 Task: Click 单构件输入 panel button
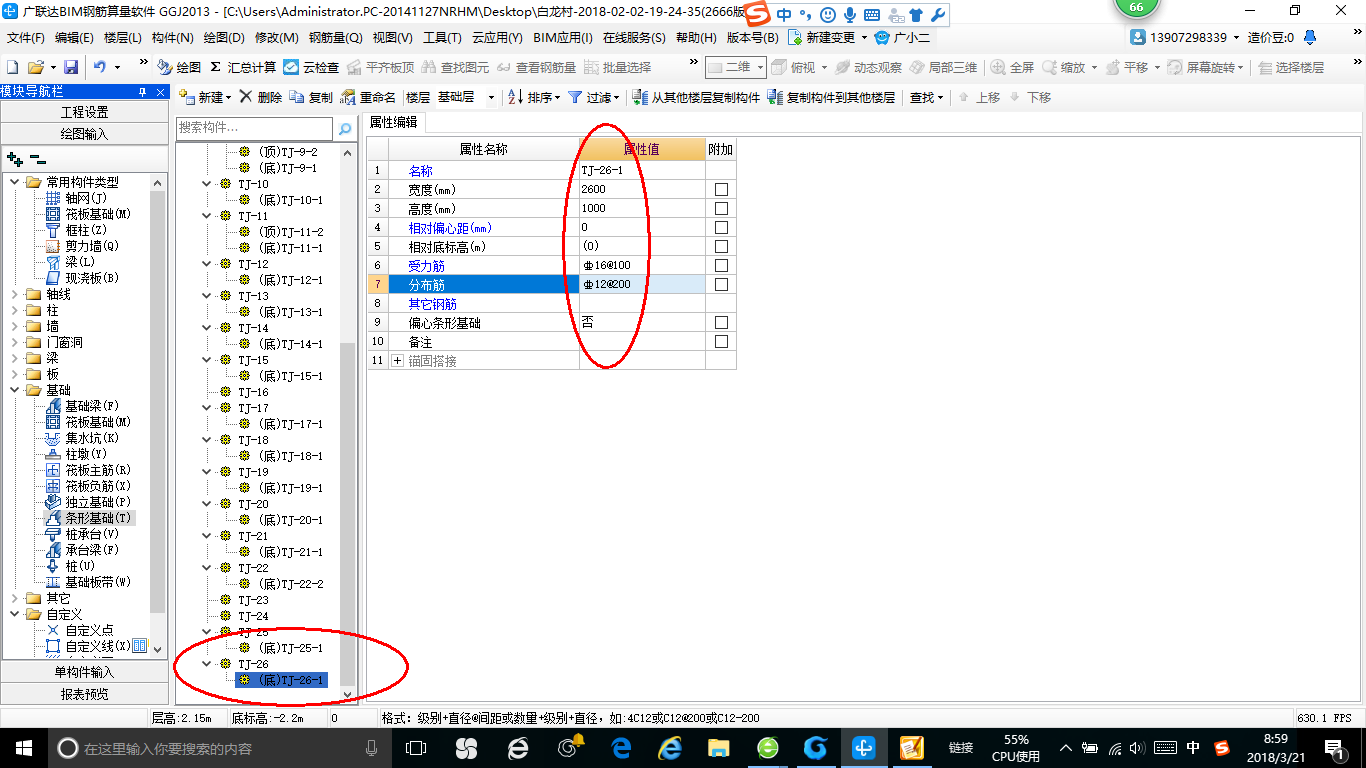(84, 672)
